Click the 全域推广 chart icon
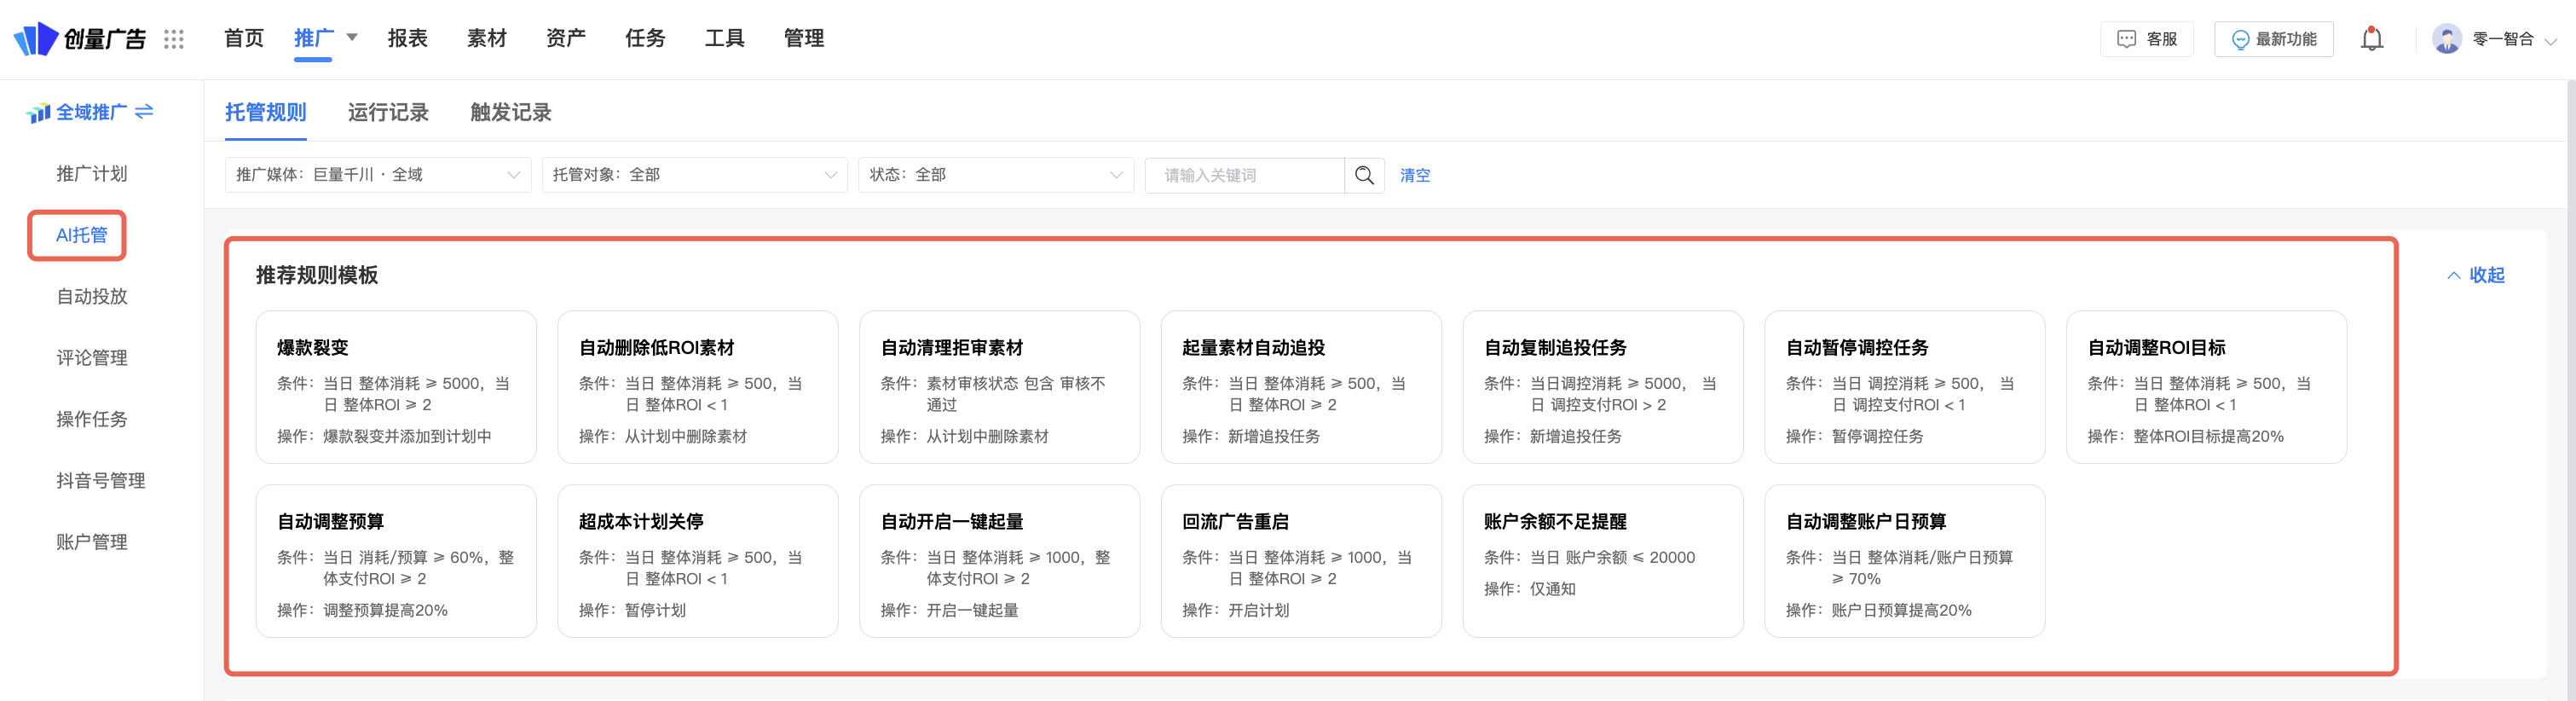This screenshot has width=2576, height=701. coord(39,113)
